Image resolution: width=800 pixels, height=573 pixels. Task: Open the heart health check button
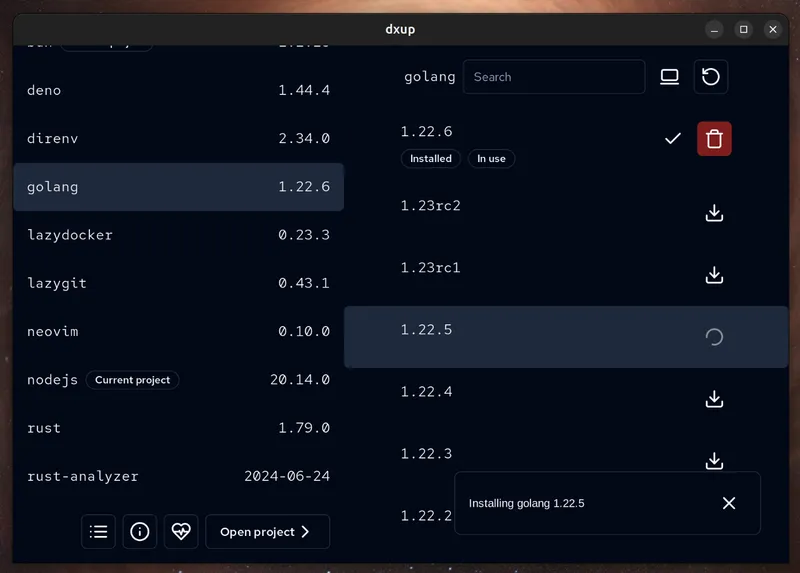click(x=181, y=532)
